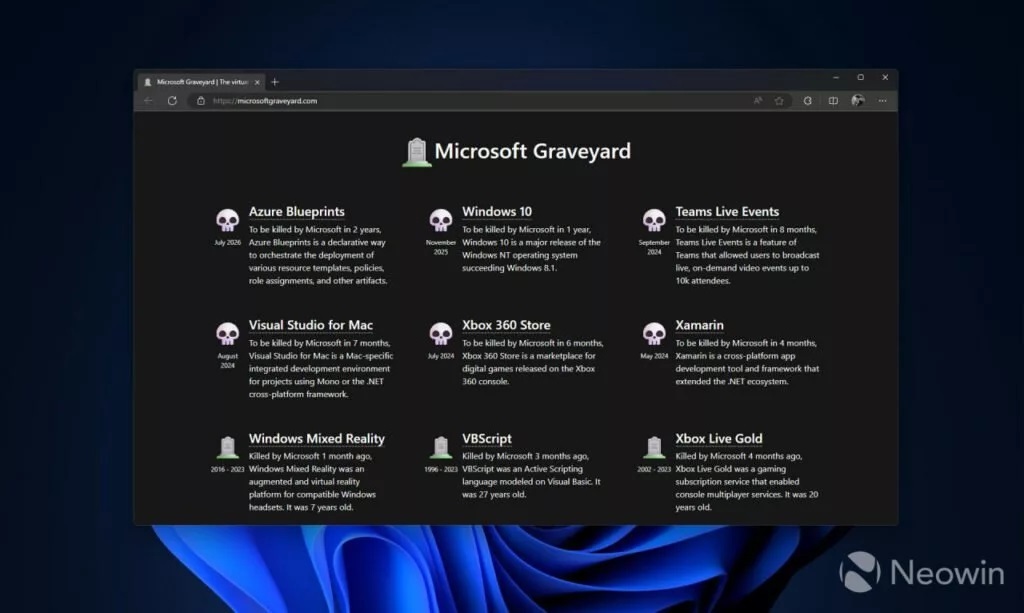Image resolution: width=1024 pixels, height=613 pixels.
Task: Maximize the browser window
Action: click(861, 77)
